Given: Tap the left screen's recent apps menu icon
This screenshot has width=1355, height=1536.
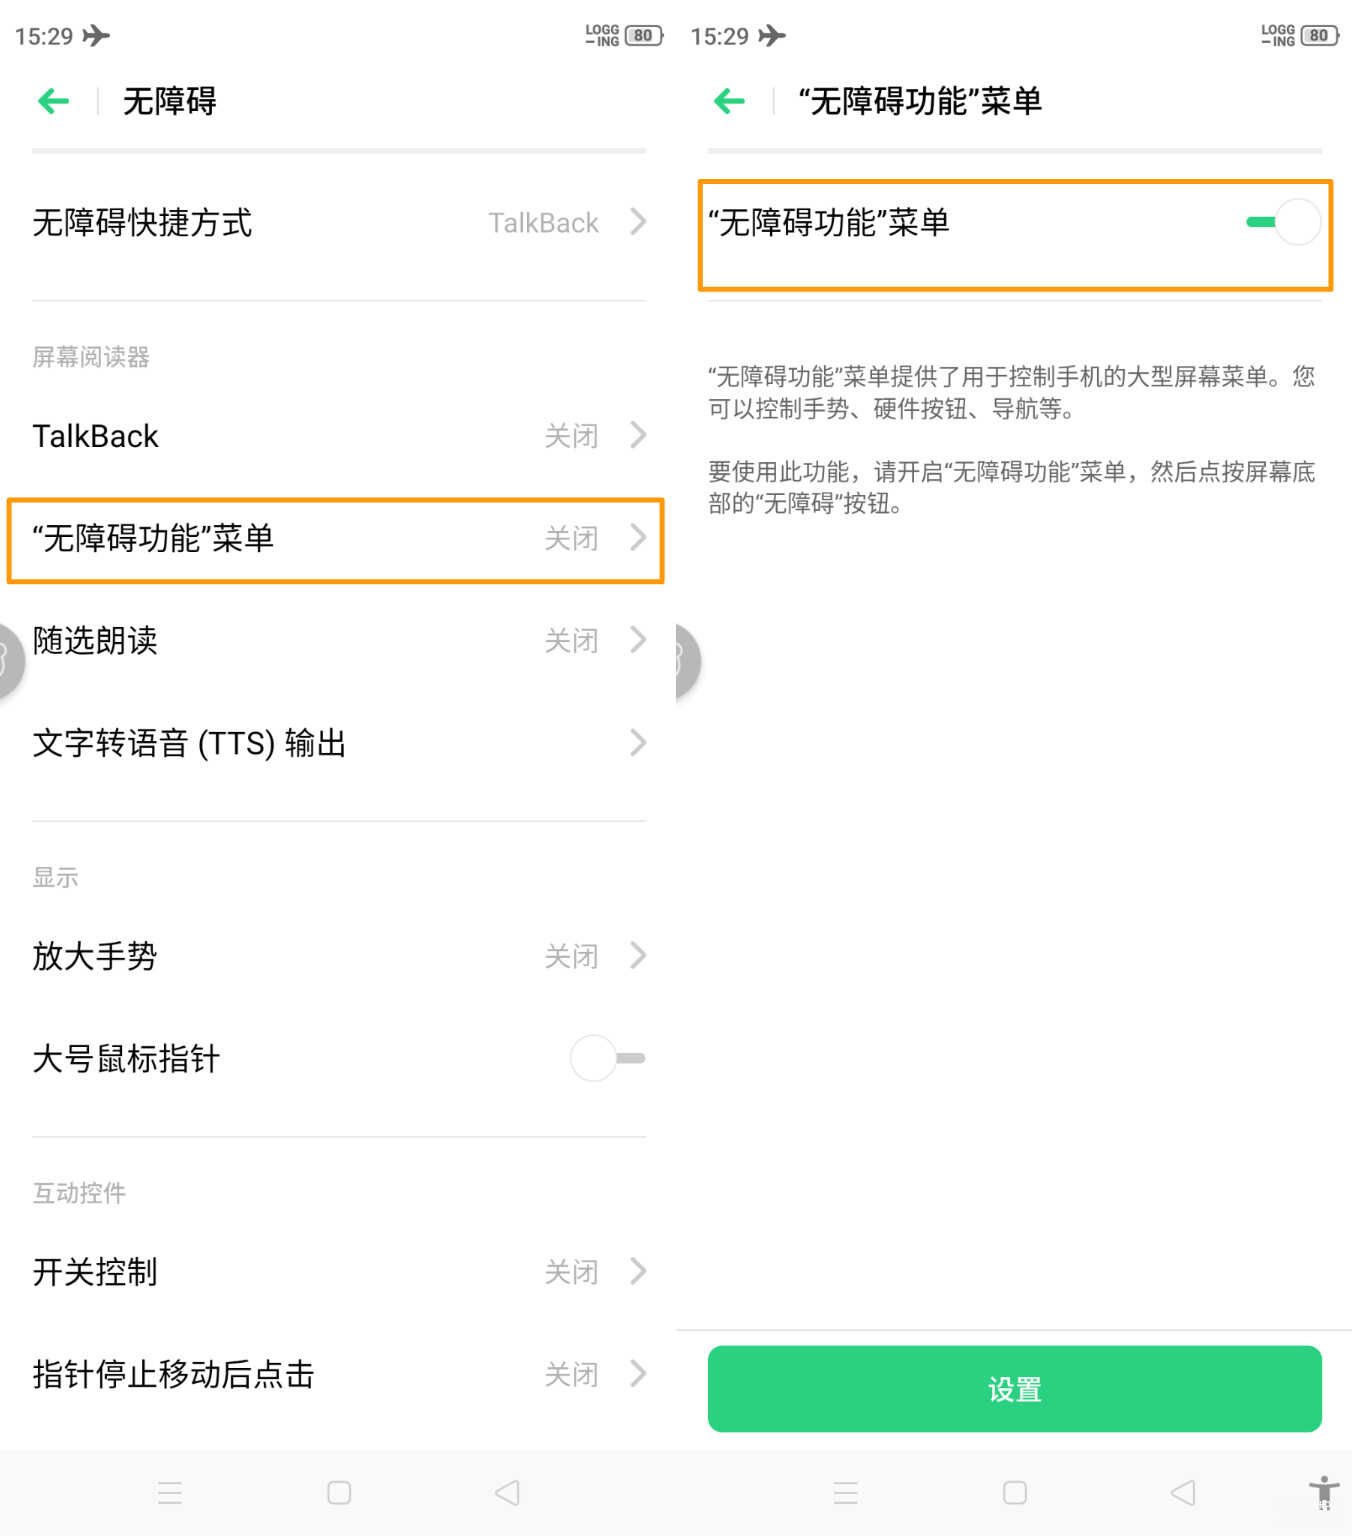Looking at the screenshot, I should pyautogui.click(x=170, y=1493).
